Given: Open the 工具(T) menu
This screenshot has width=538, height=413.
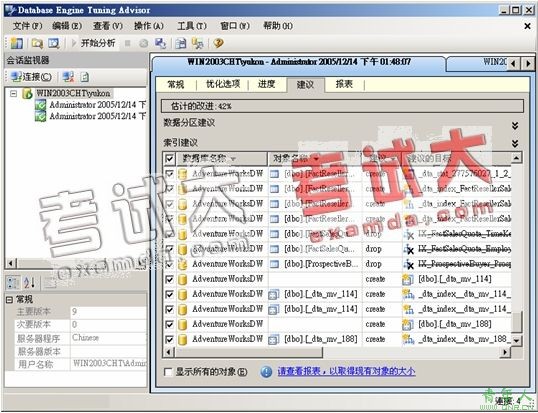Looking at the screenshot, I should click(x=192, y=26).
